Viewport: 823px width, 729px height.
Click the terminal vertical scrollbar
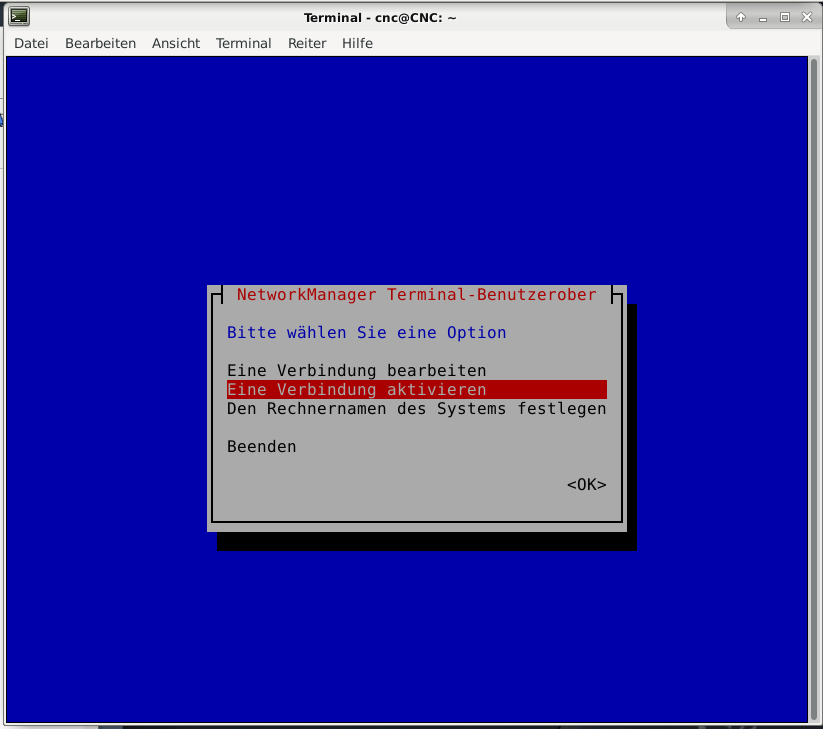point(814,389)
